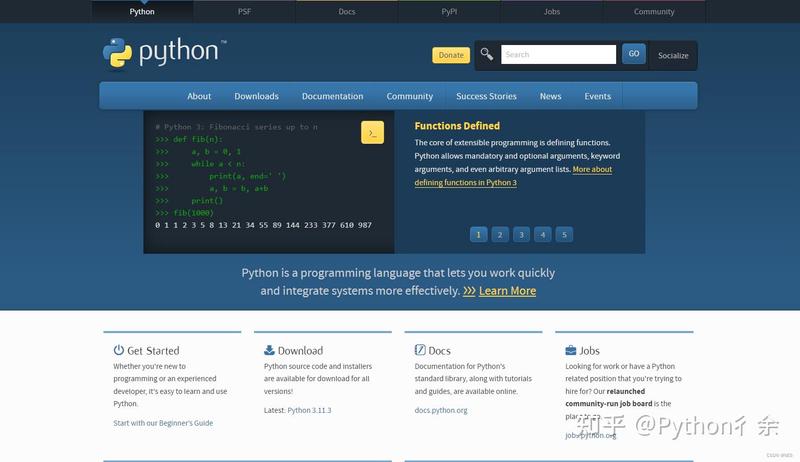800x462 pixels.
Task: Click the Get Started heading
Action: (153, 350)
